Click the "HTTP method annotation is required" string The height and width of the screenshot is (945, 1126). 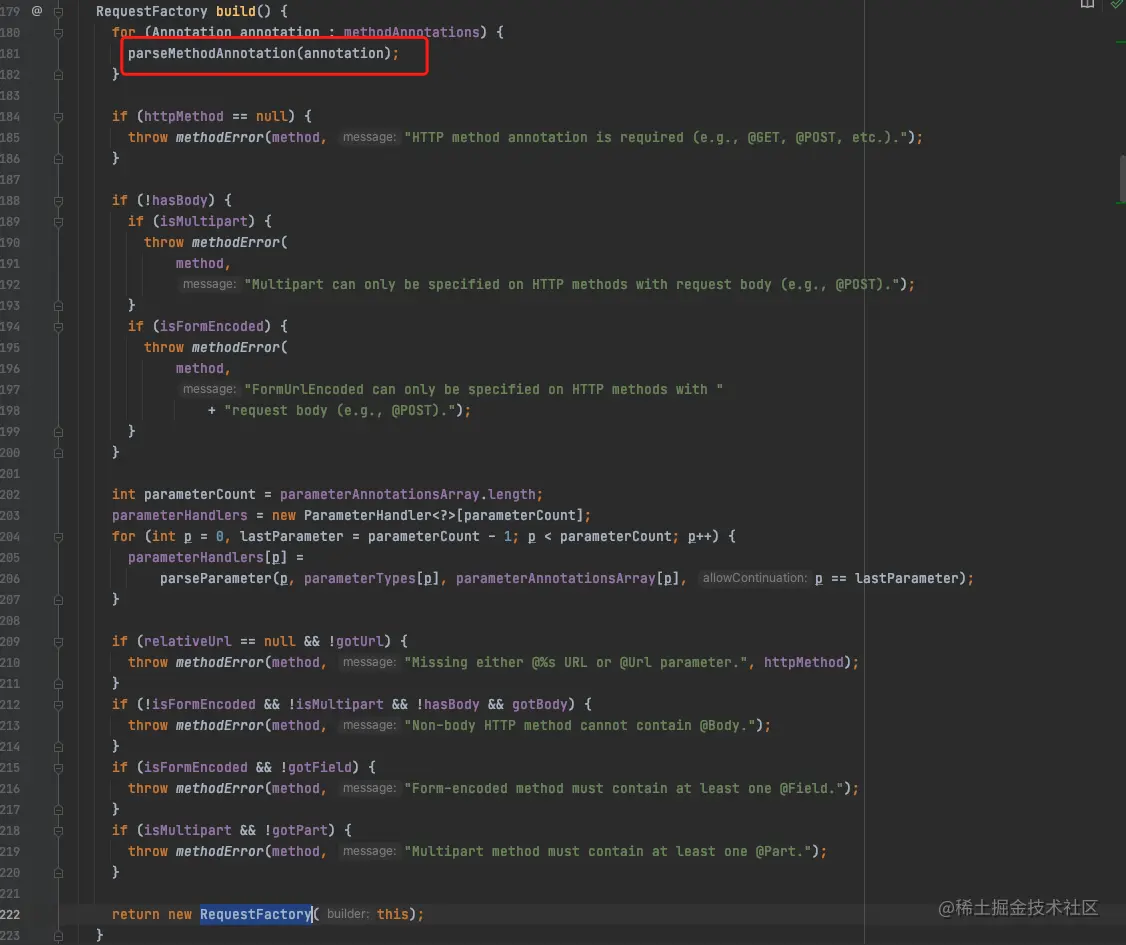pos(656,137)
